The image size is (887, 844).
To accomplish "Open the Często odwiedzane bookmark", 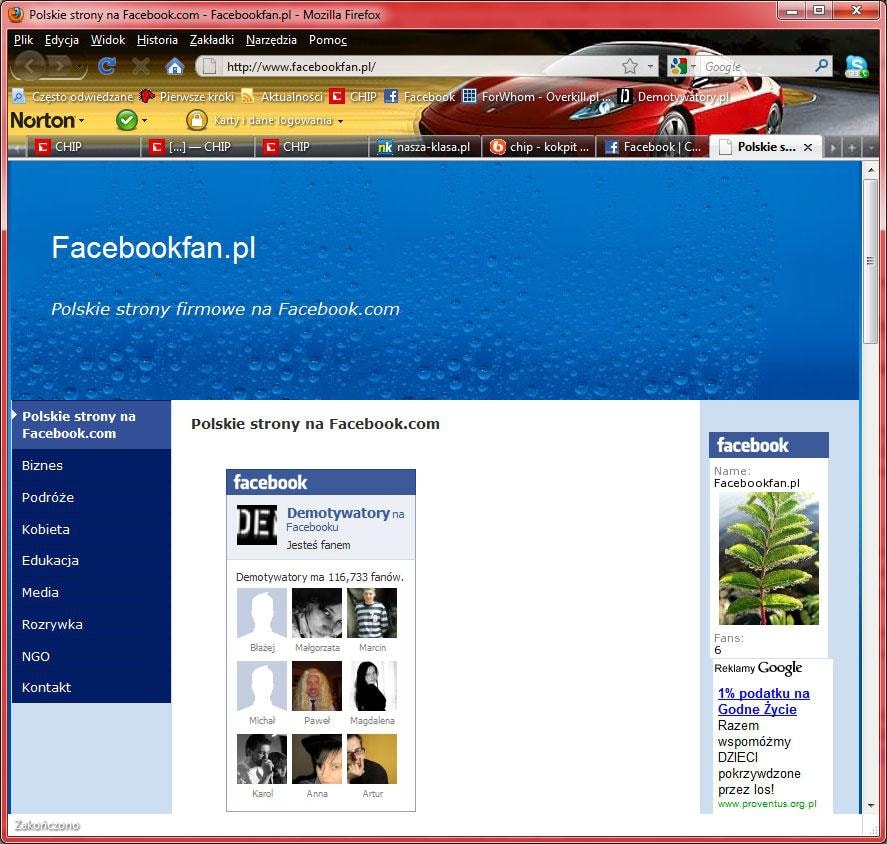I will [x=73, y=97].
